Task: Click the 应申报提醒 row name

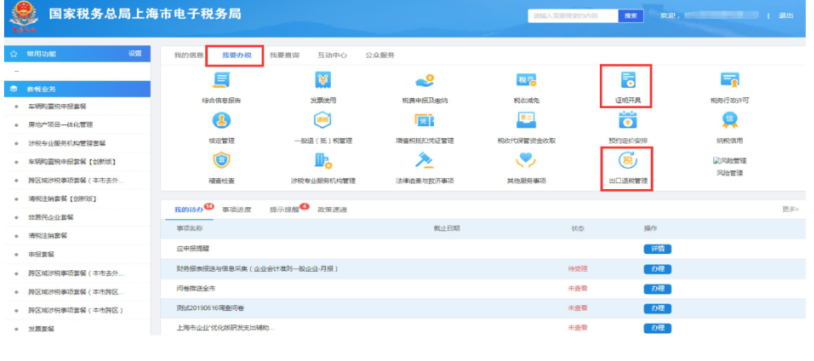Action: [x=193, y=249]
